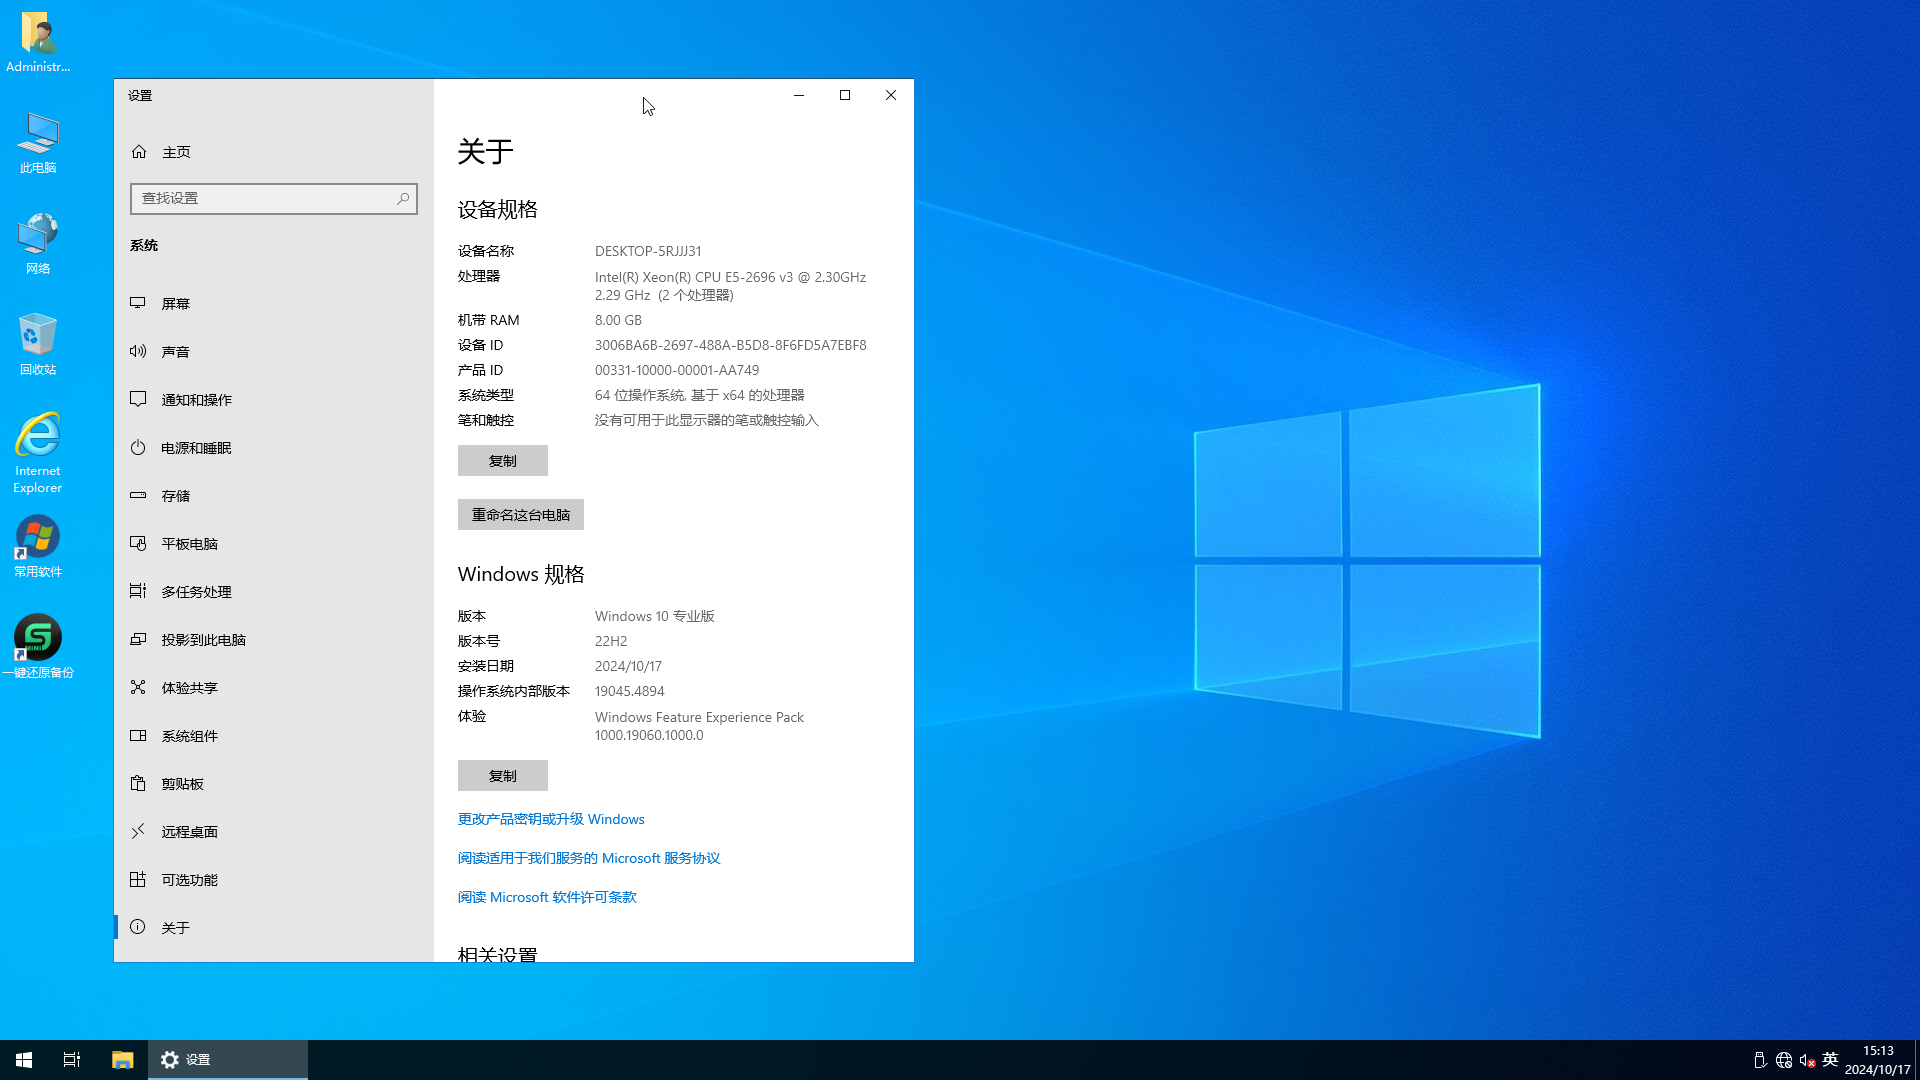Screen dimensions: 1920x1080
Task: Maximize the 设置 window
Action: tap(845, 95)
